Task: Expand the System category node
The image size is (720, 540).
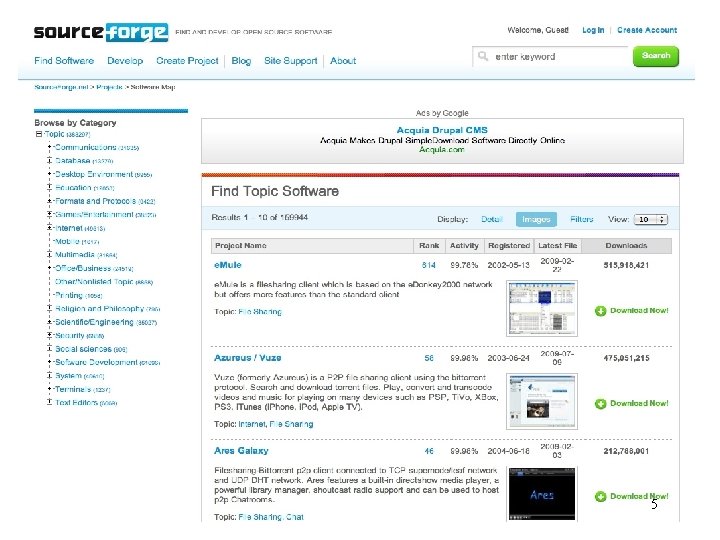Action: click(x=49, y=376)
